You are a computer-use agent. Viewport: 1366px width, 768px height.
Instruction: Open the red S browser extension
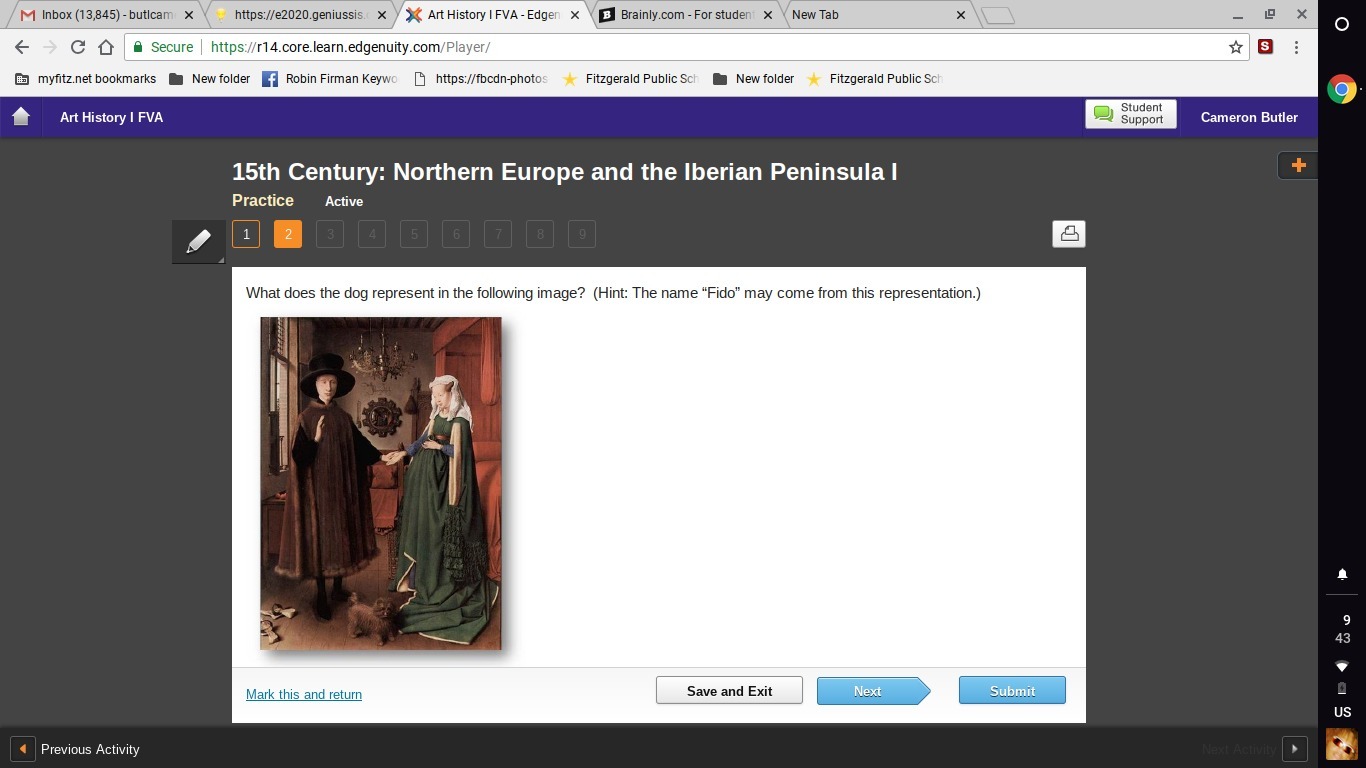click(x=1266, y=47)
